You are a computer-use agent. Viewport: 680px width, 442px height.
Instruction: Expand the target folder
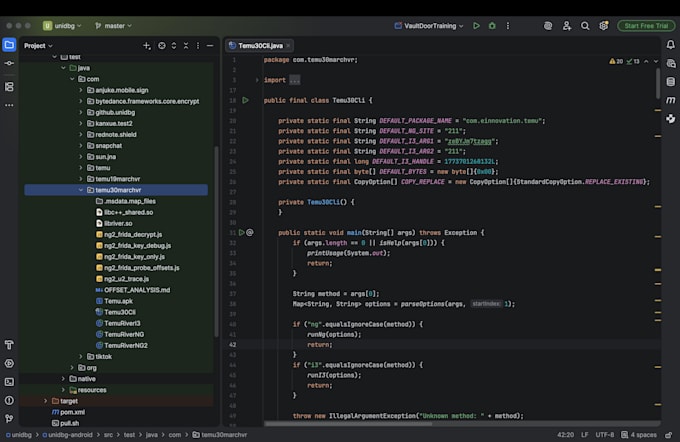coord(46,401)
